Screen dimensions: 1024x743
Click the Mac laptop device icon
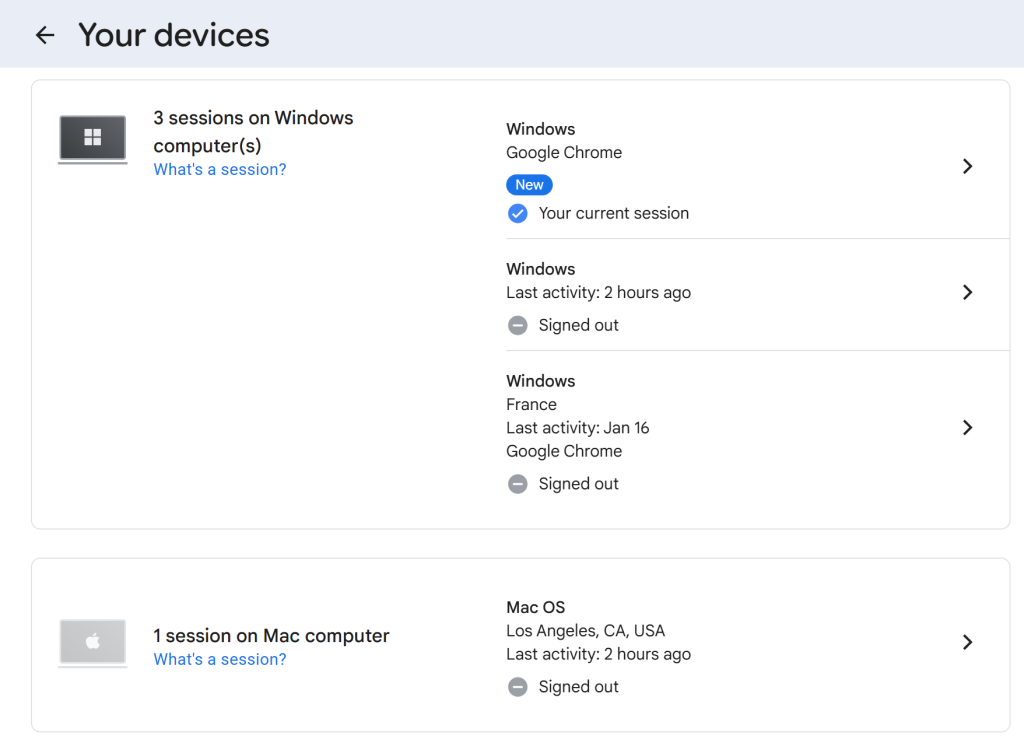[92, 643]
